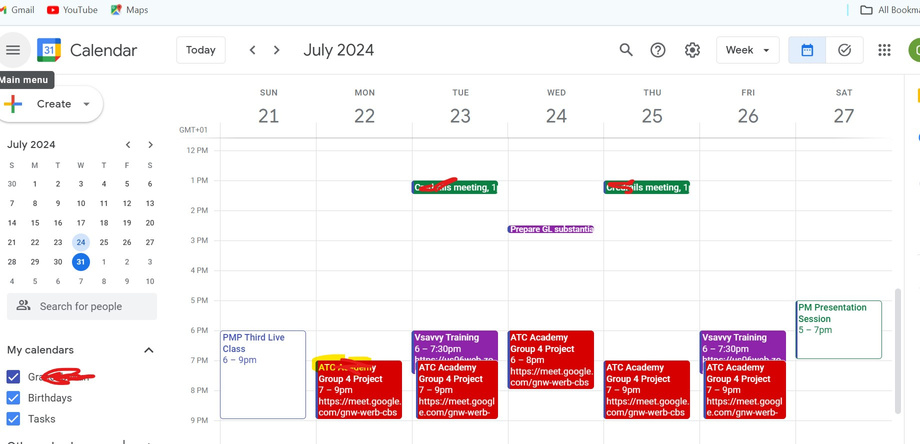
Task: Toggle the personal calendar checkbox above Birthdays
Action: [x=13, y=377]
